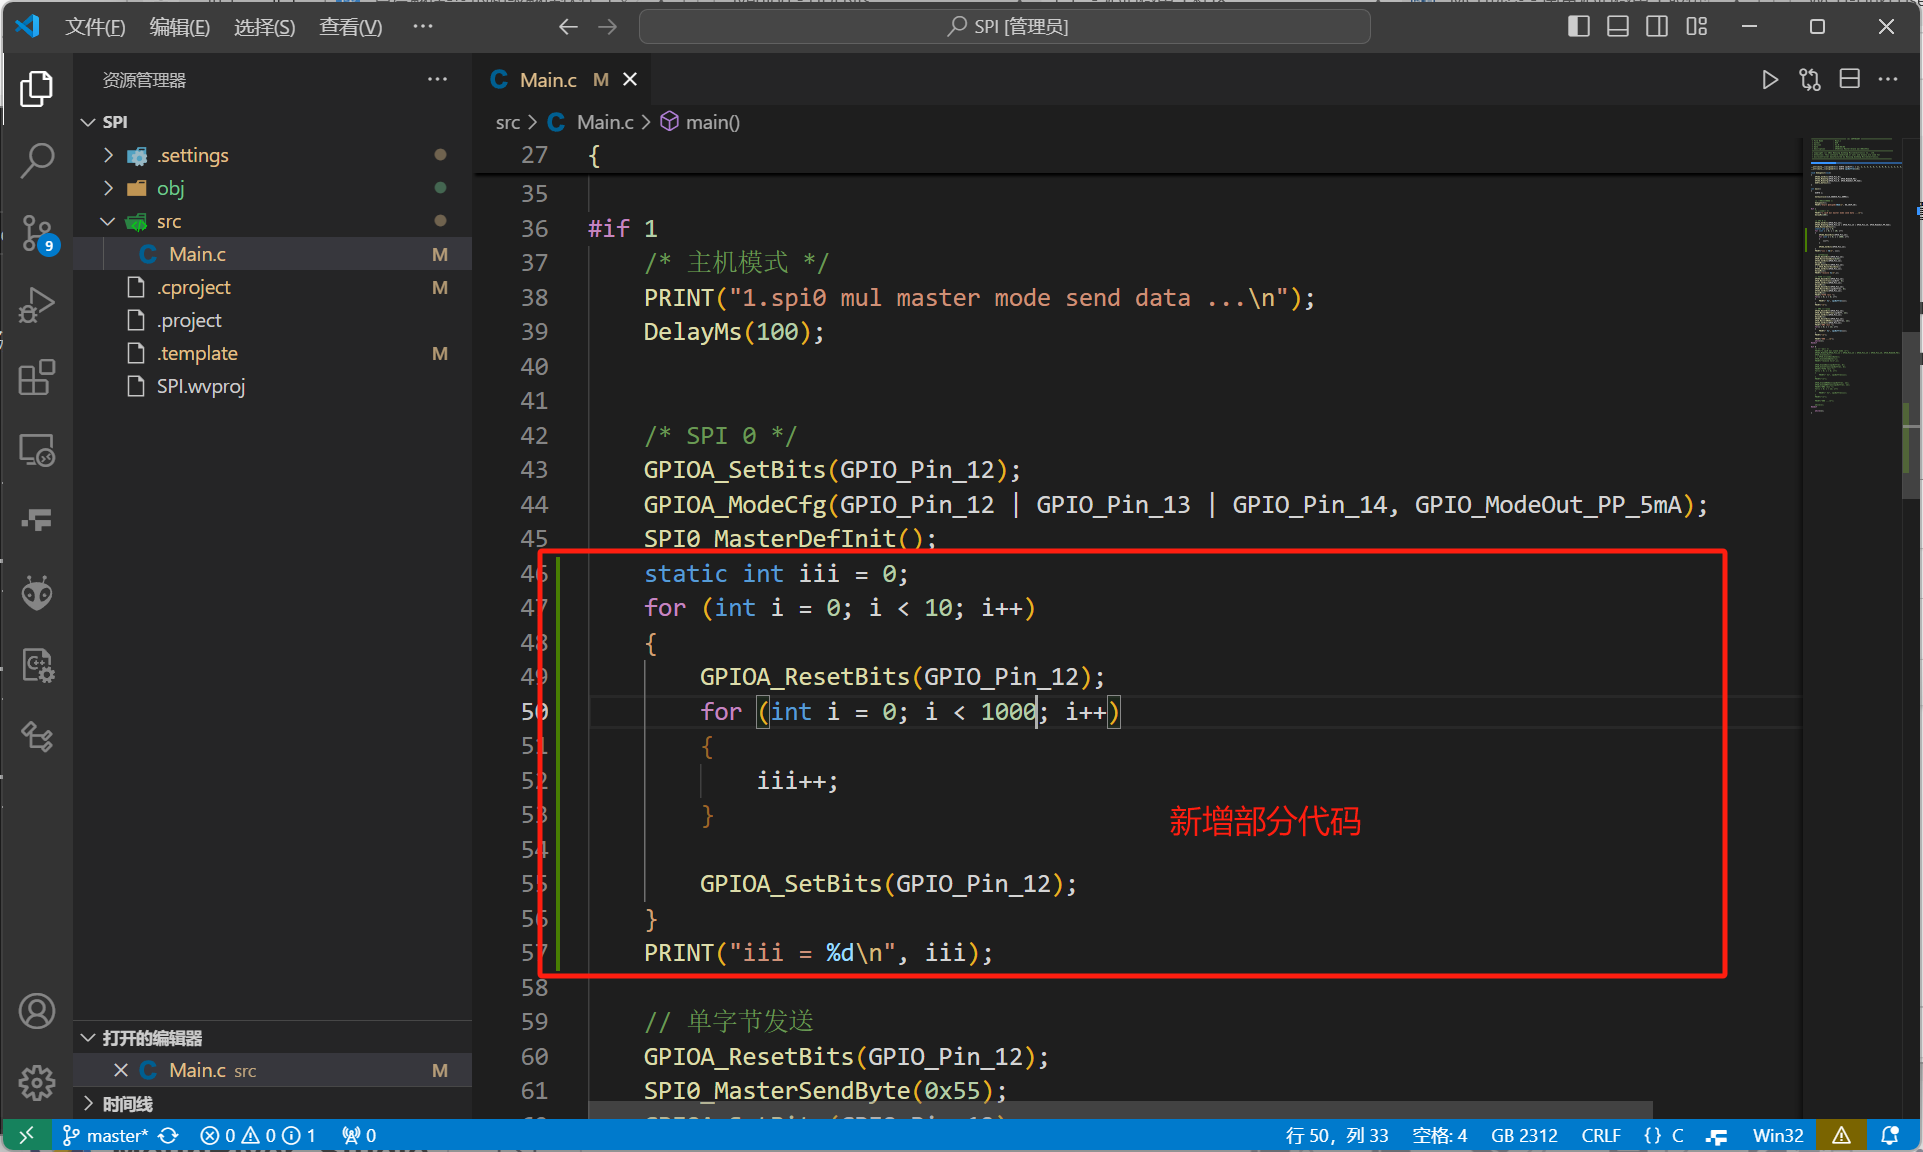This screenshot has height=1152, width=1923.
Task: Open the activity bar icon below PlatformIO
Action: point(37,665)
